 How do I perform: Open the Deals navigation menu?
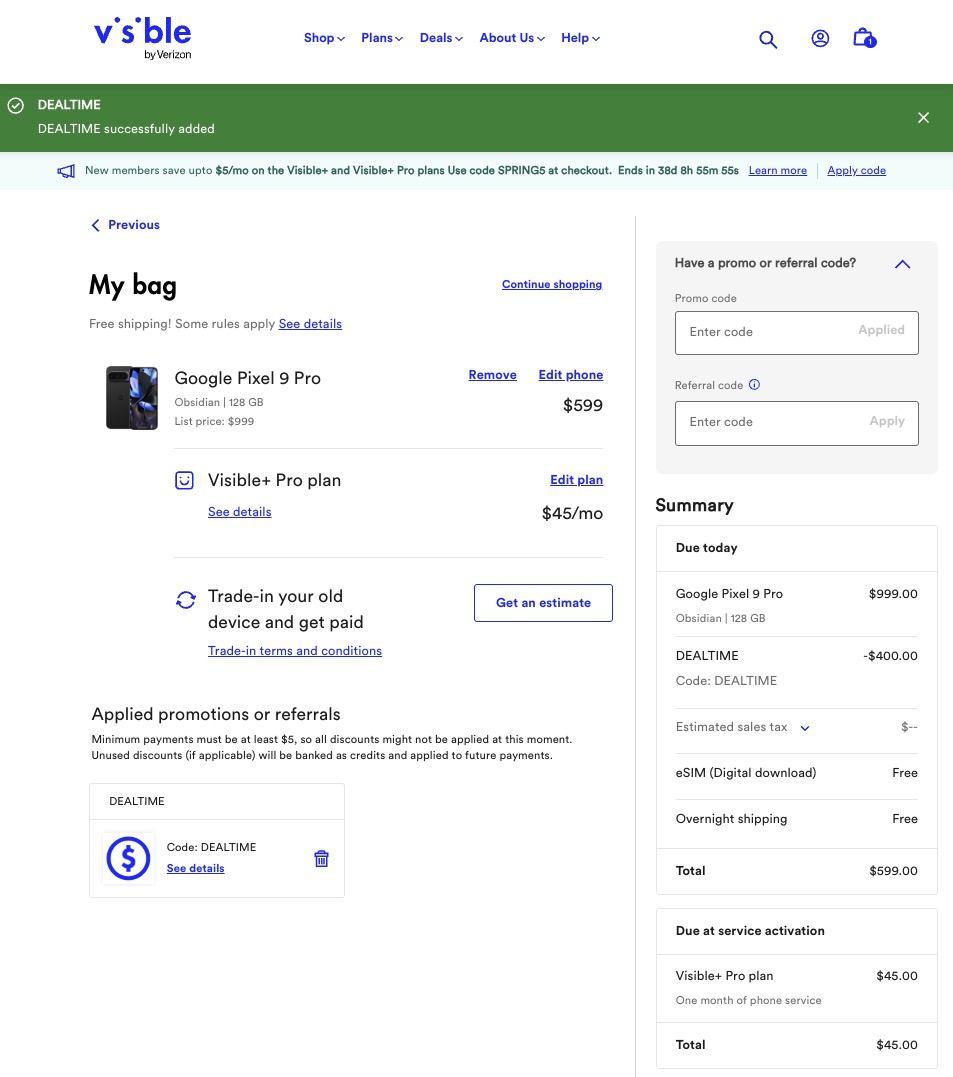(x=441, y=38)
